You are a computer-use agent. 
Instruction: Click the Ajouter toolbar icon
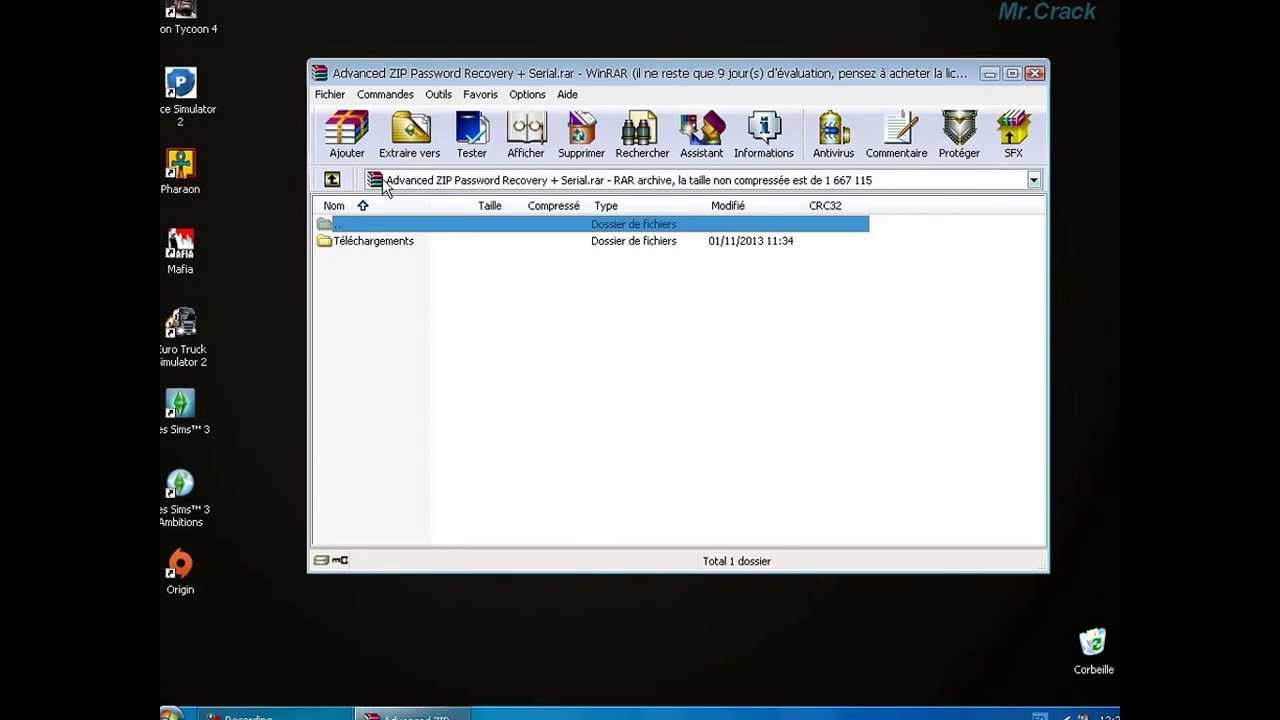347,135
